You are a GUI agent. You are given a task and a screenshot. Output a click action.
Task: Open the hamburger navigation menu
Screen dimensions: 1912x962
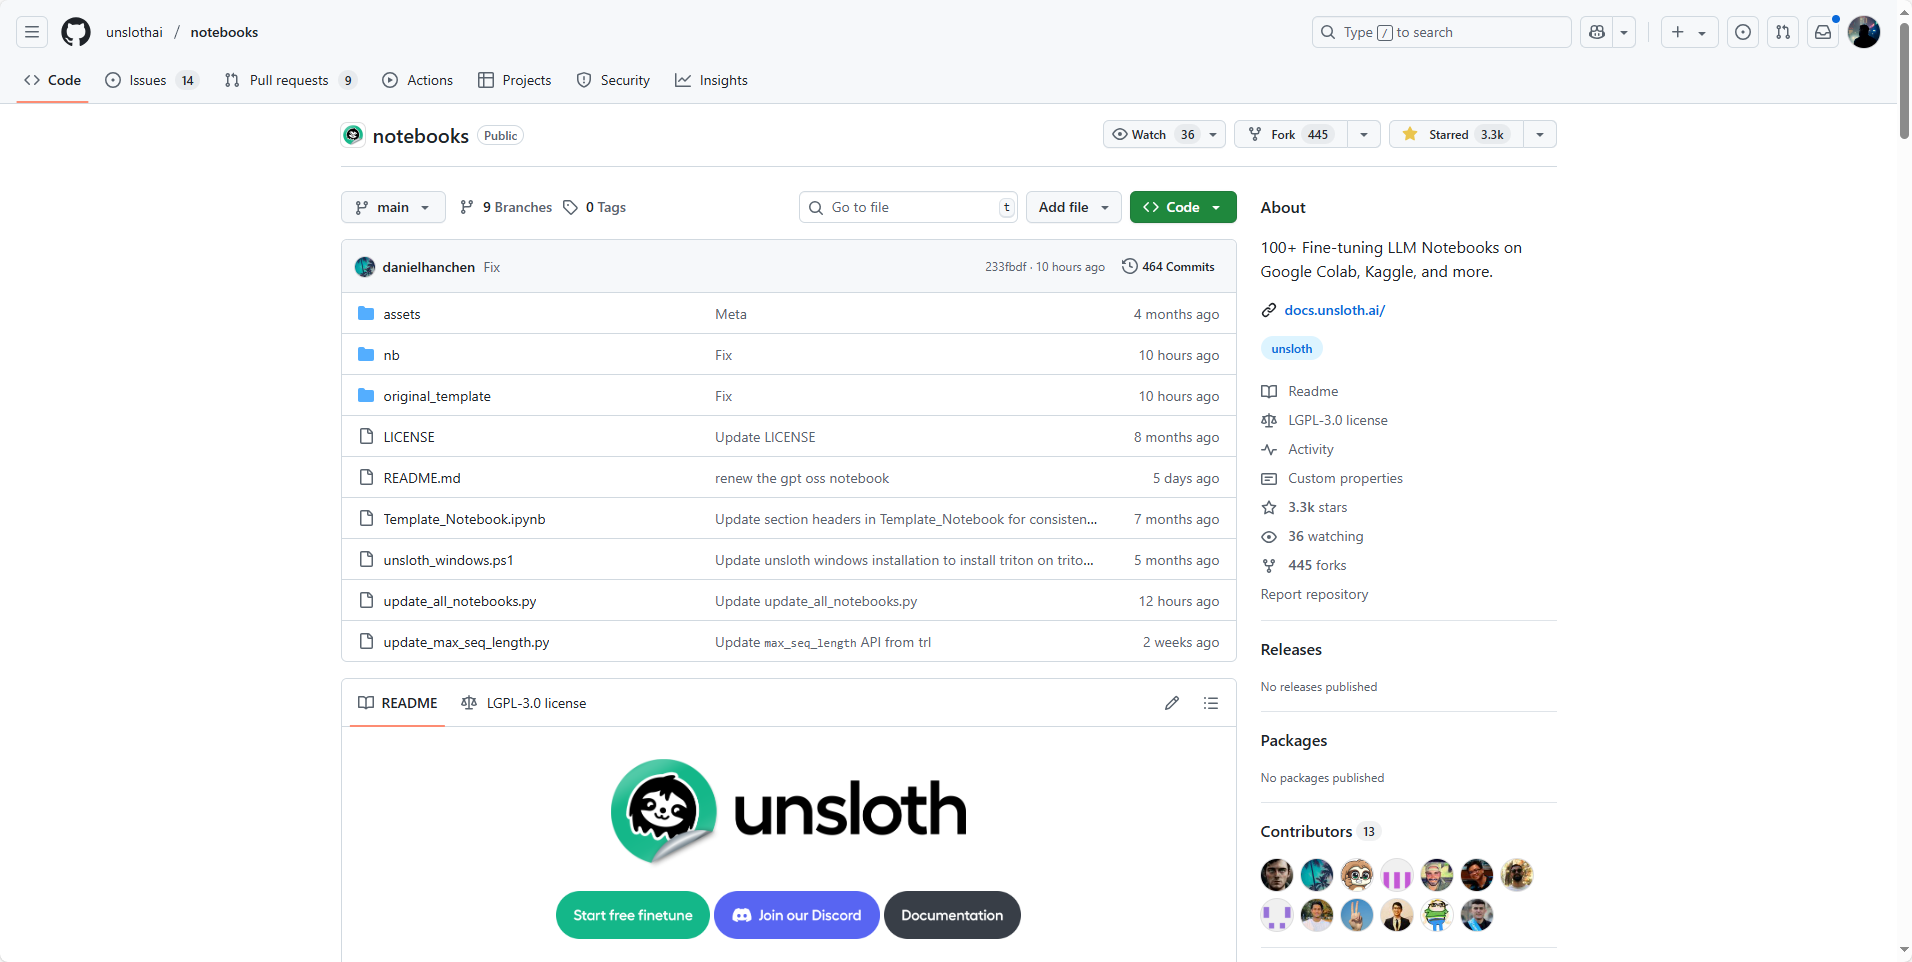32,32
